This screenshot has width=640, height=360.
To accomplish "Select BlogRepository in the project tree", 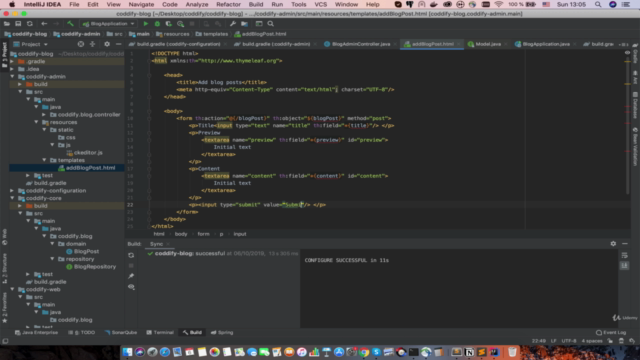I will [91, 267].
